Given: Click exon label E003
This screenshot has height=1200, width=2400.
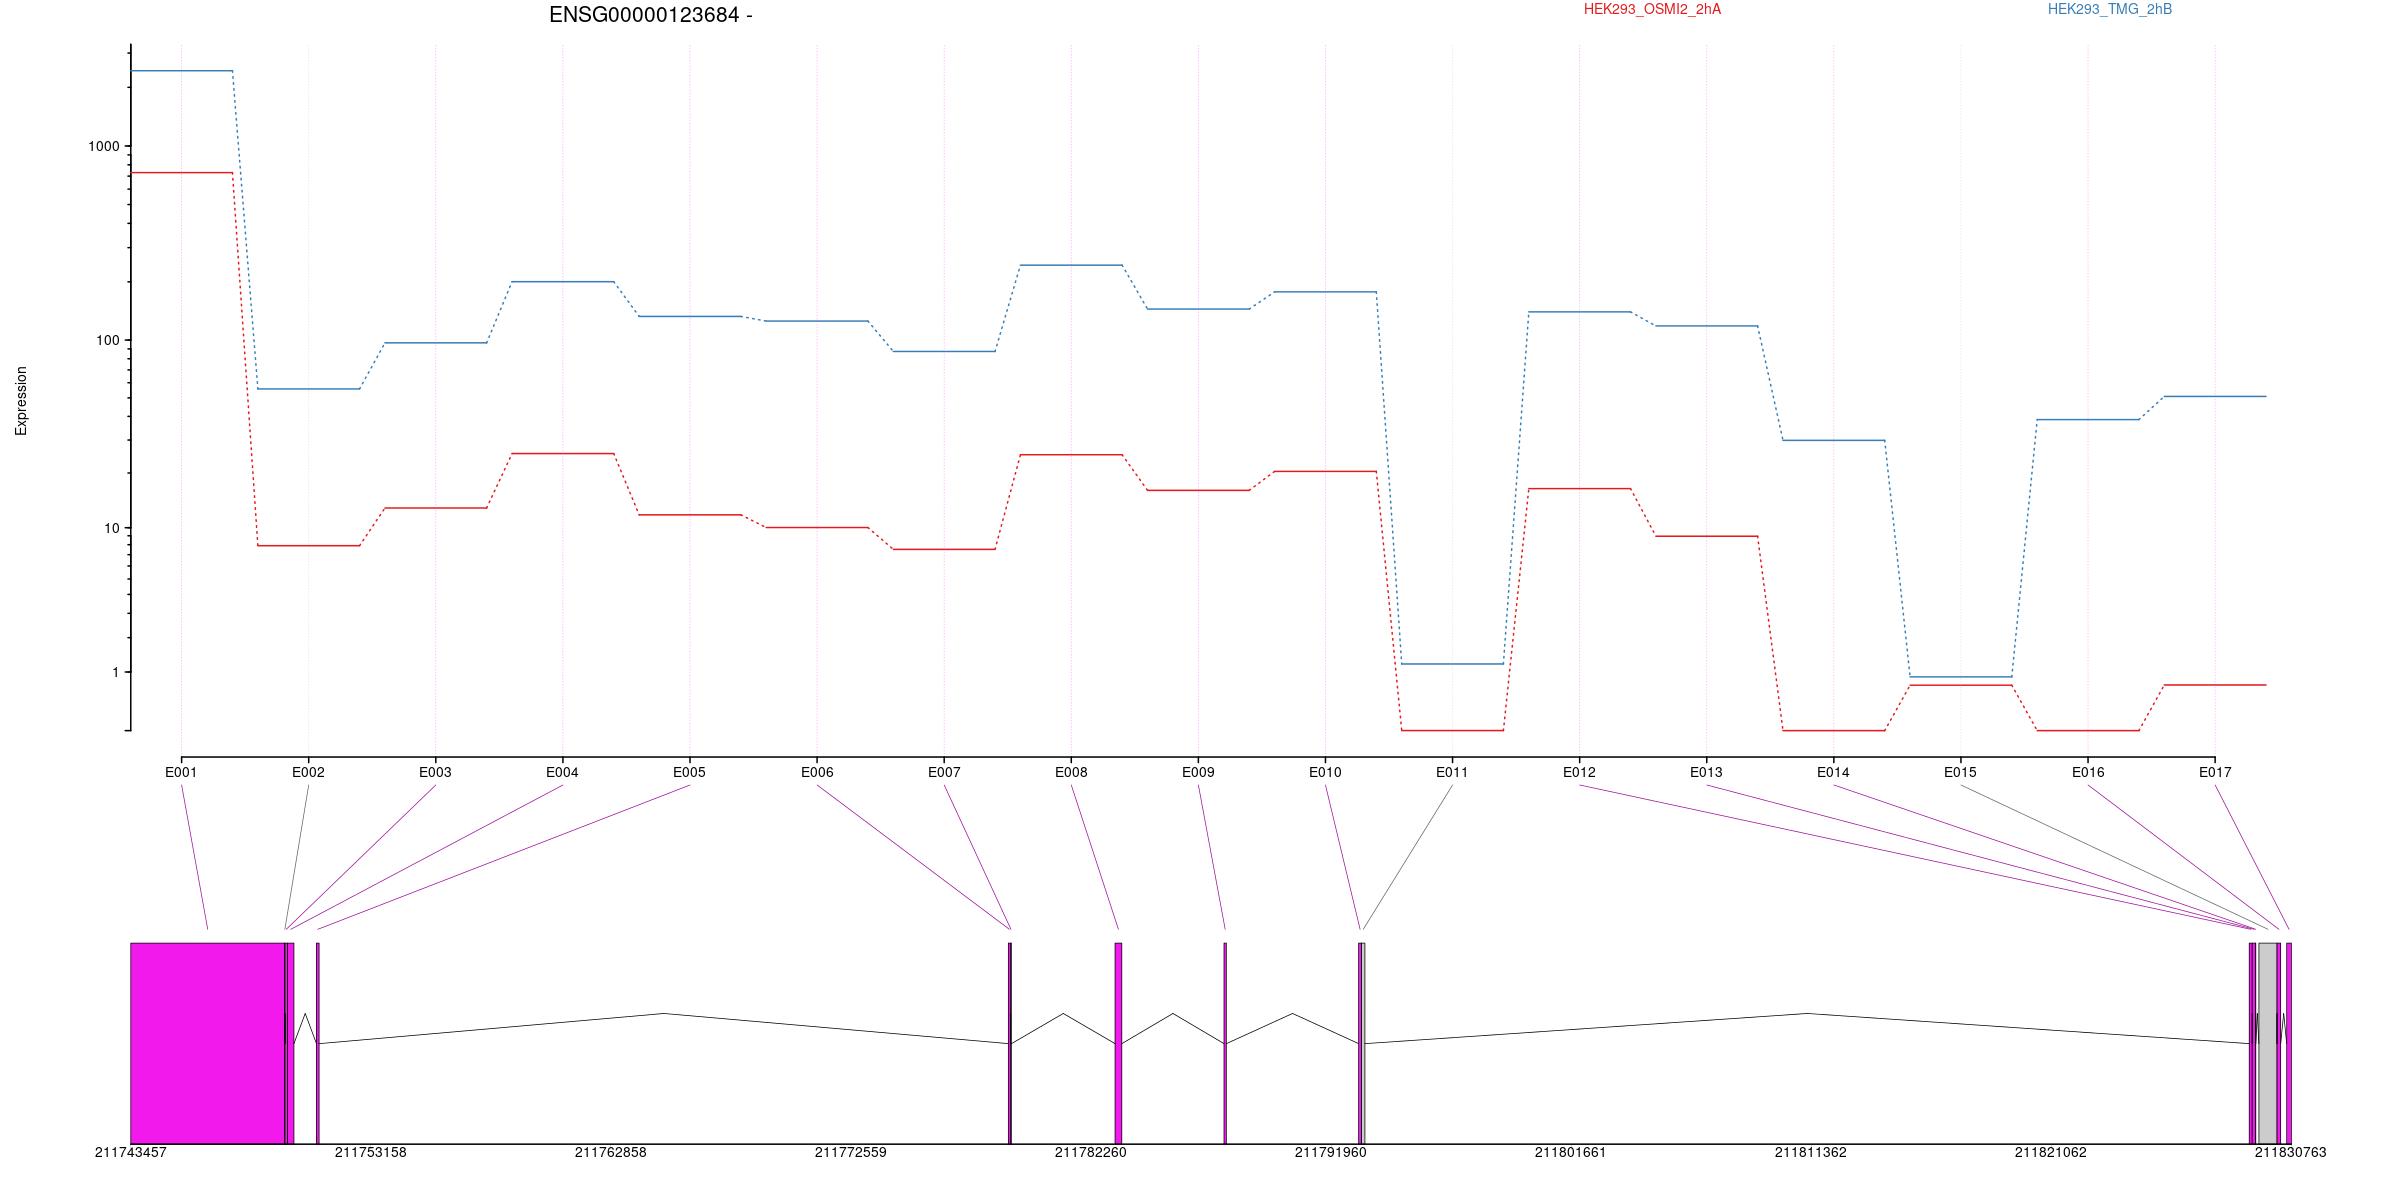Looking at the screenshot, I should click(x=435, y=772).
